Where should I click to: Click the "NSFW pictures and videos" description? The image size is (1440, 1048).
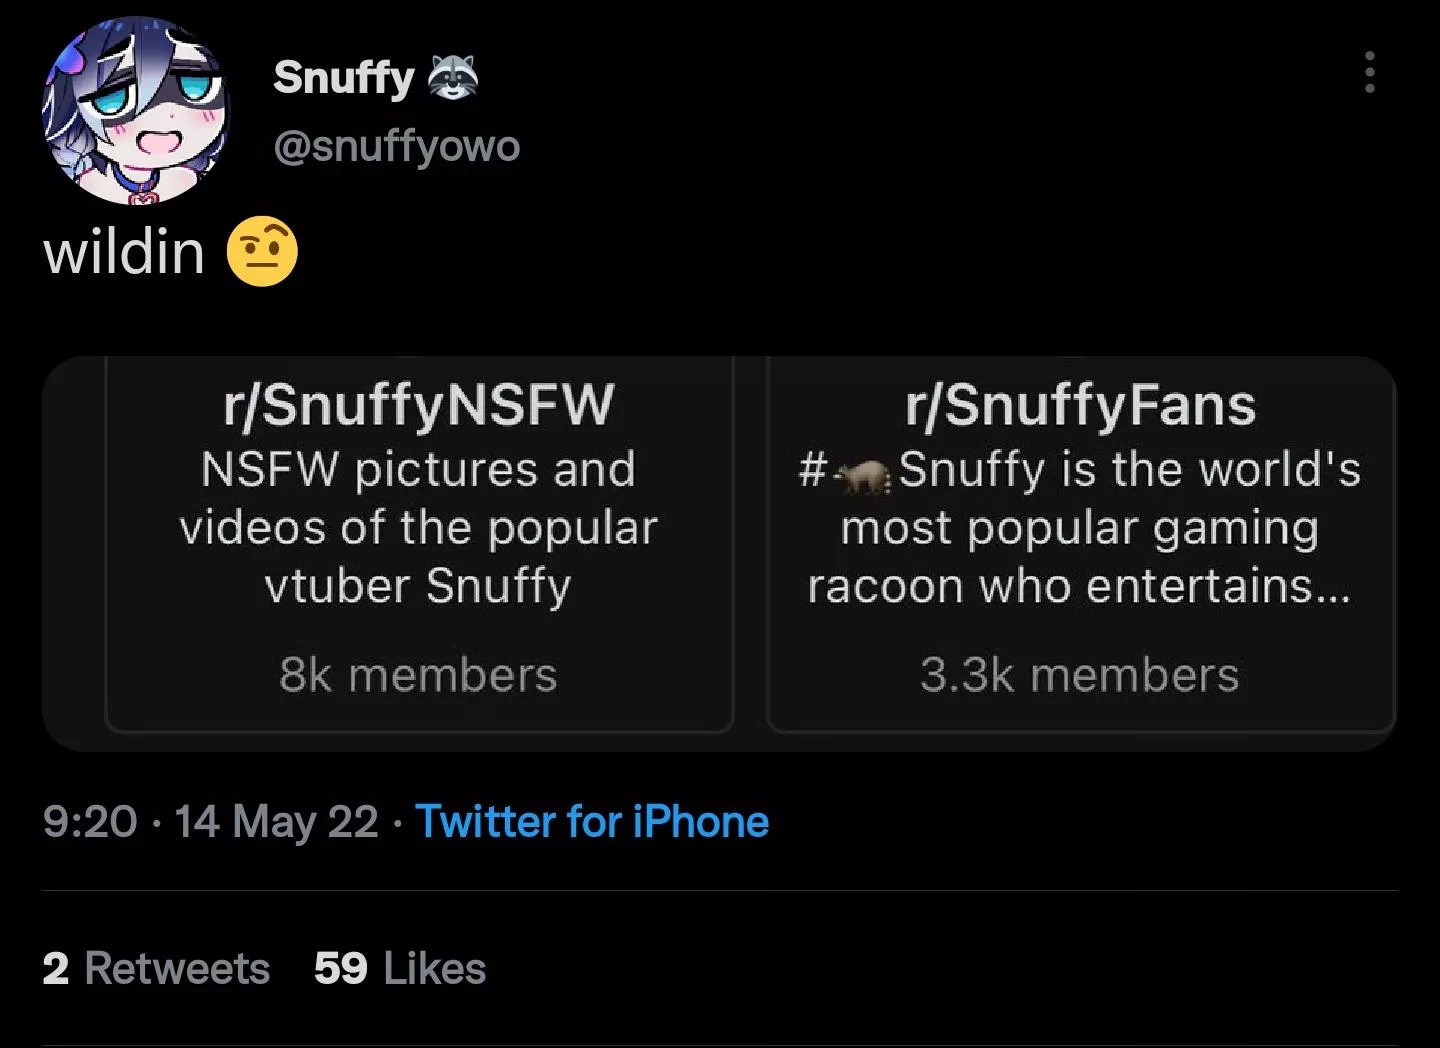(x=418, y=527)
